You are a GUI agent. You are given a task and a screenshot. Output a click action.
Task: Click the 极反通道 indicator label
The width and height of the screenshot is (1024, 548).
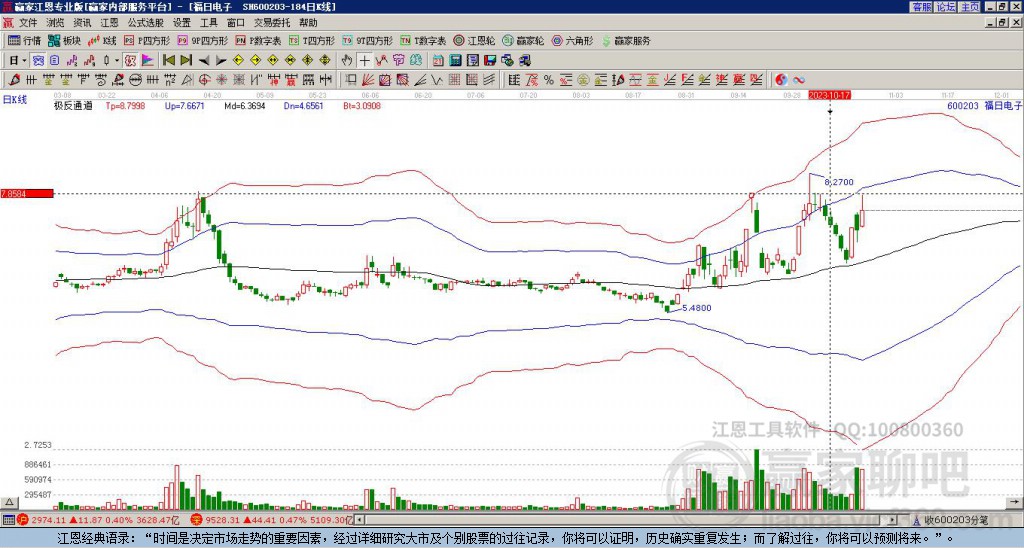pos(72,105)
